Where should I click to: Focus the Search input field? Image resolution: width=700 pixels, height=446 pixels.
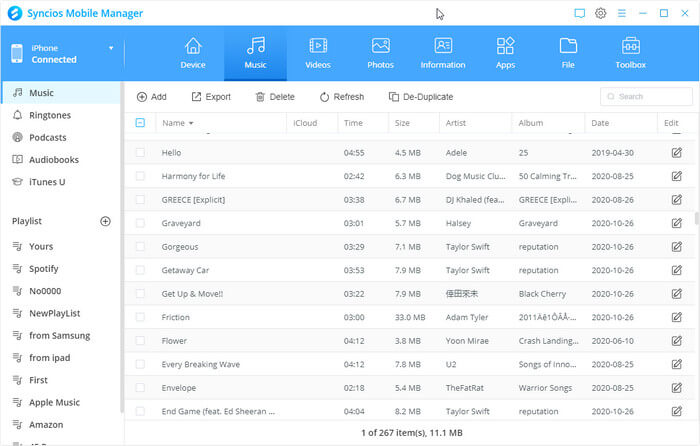click(646, 96)
